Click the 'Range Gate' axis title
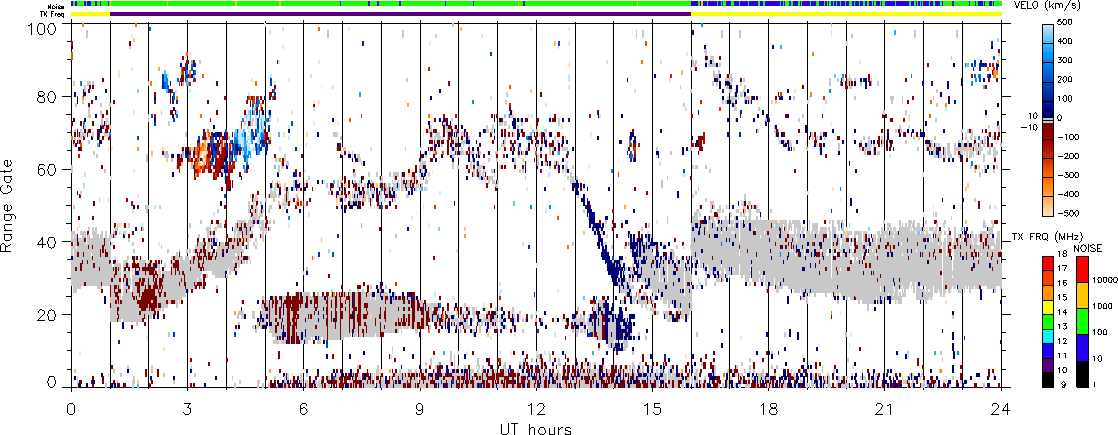1118x435 pixels. (9, 205)
